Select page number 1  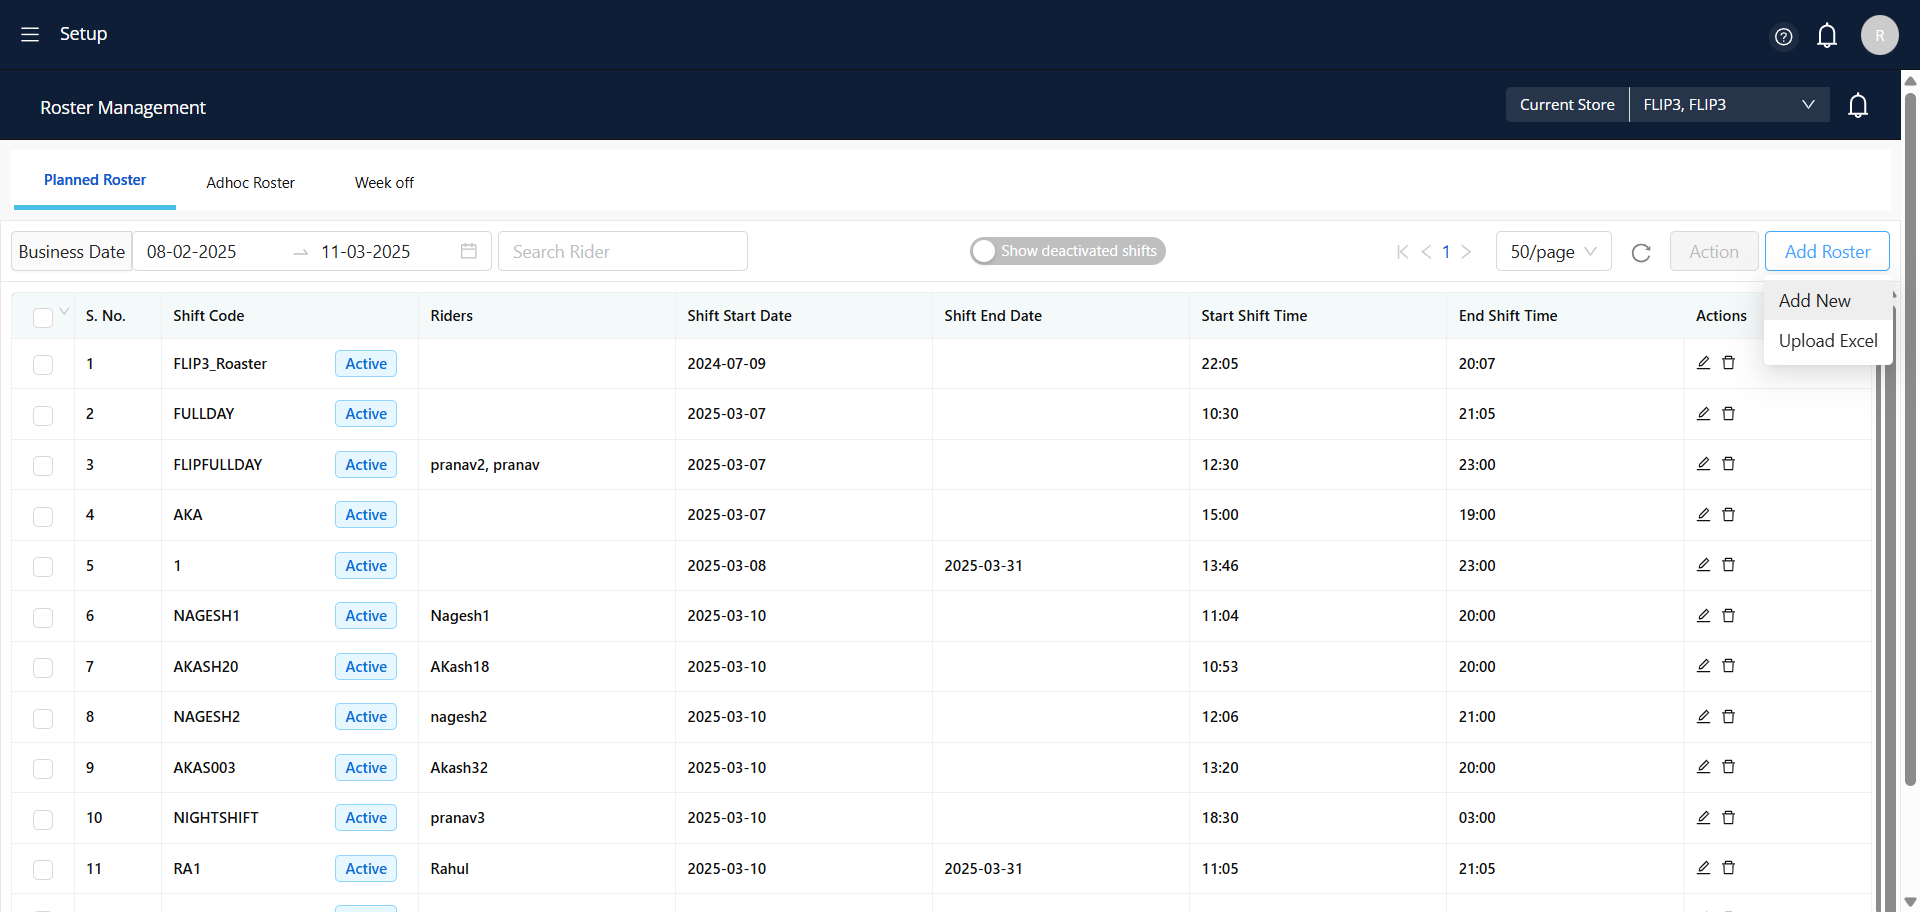pyautogui.click(x=1446, y=252)
